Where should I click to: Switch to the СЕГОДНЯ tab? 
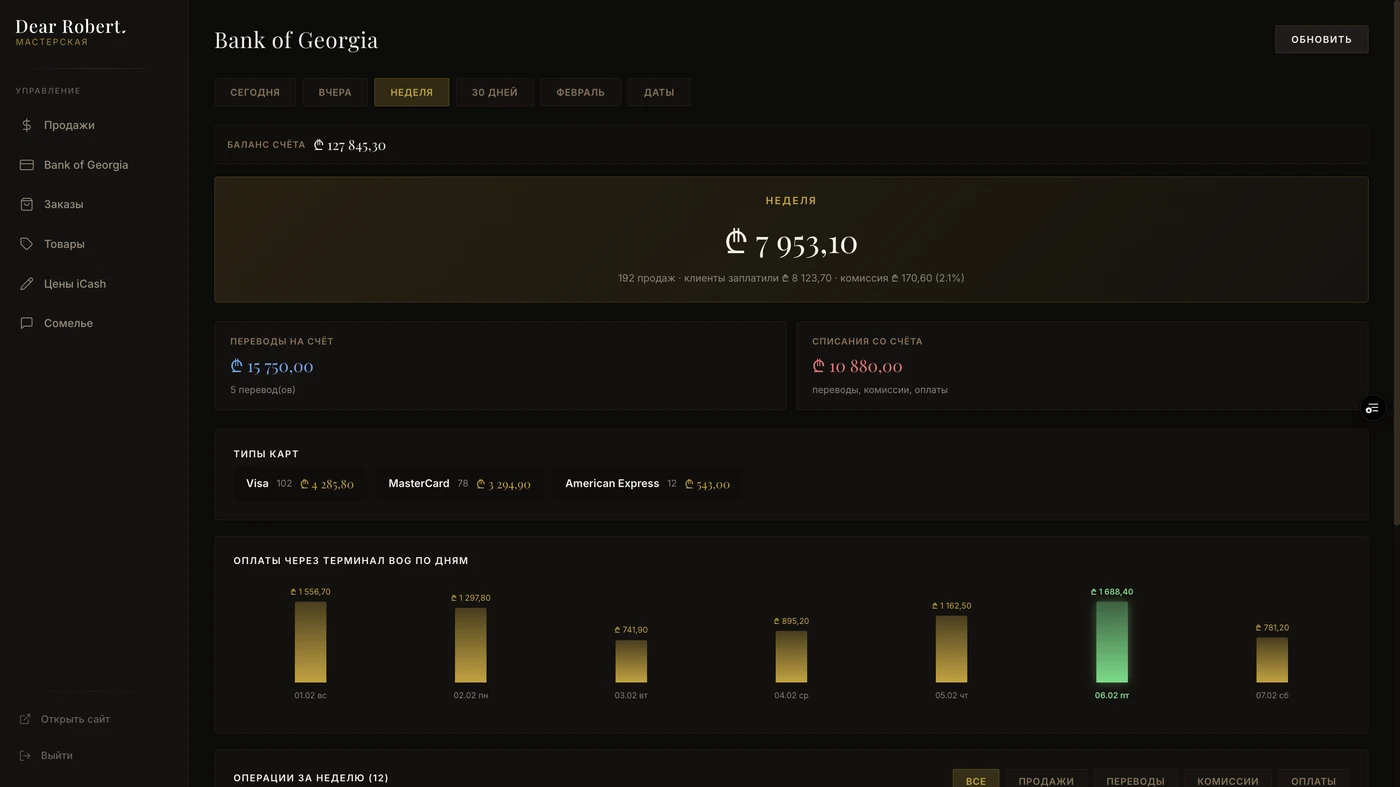(254, 92)
